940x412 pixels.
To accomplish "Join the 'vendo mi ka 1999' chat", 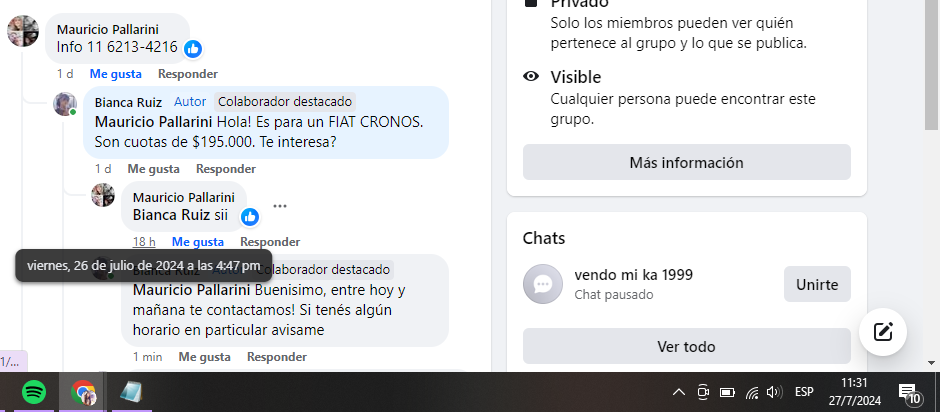I will click(x=817, y=284).
